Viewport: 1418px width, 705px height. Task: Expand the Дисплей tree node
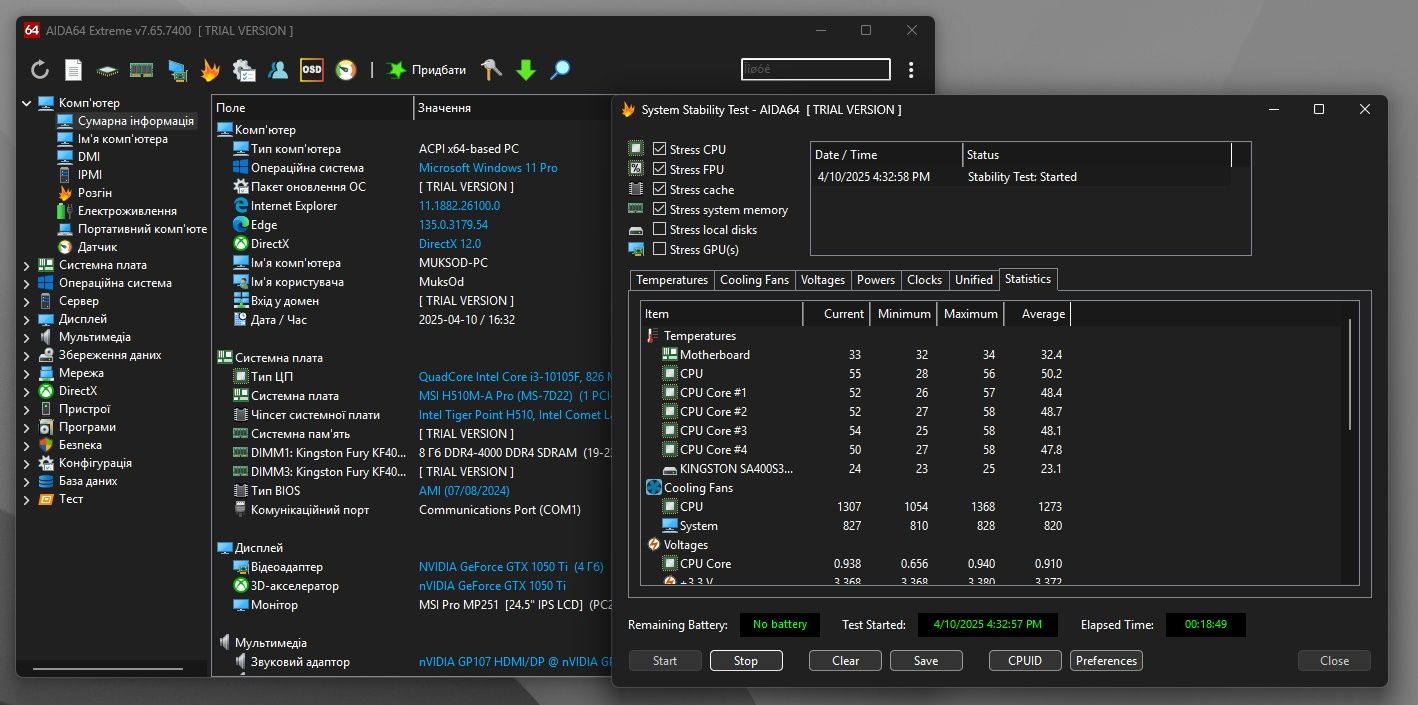(x=27, y=319)
